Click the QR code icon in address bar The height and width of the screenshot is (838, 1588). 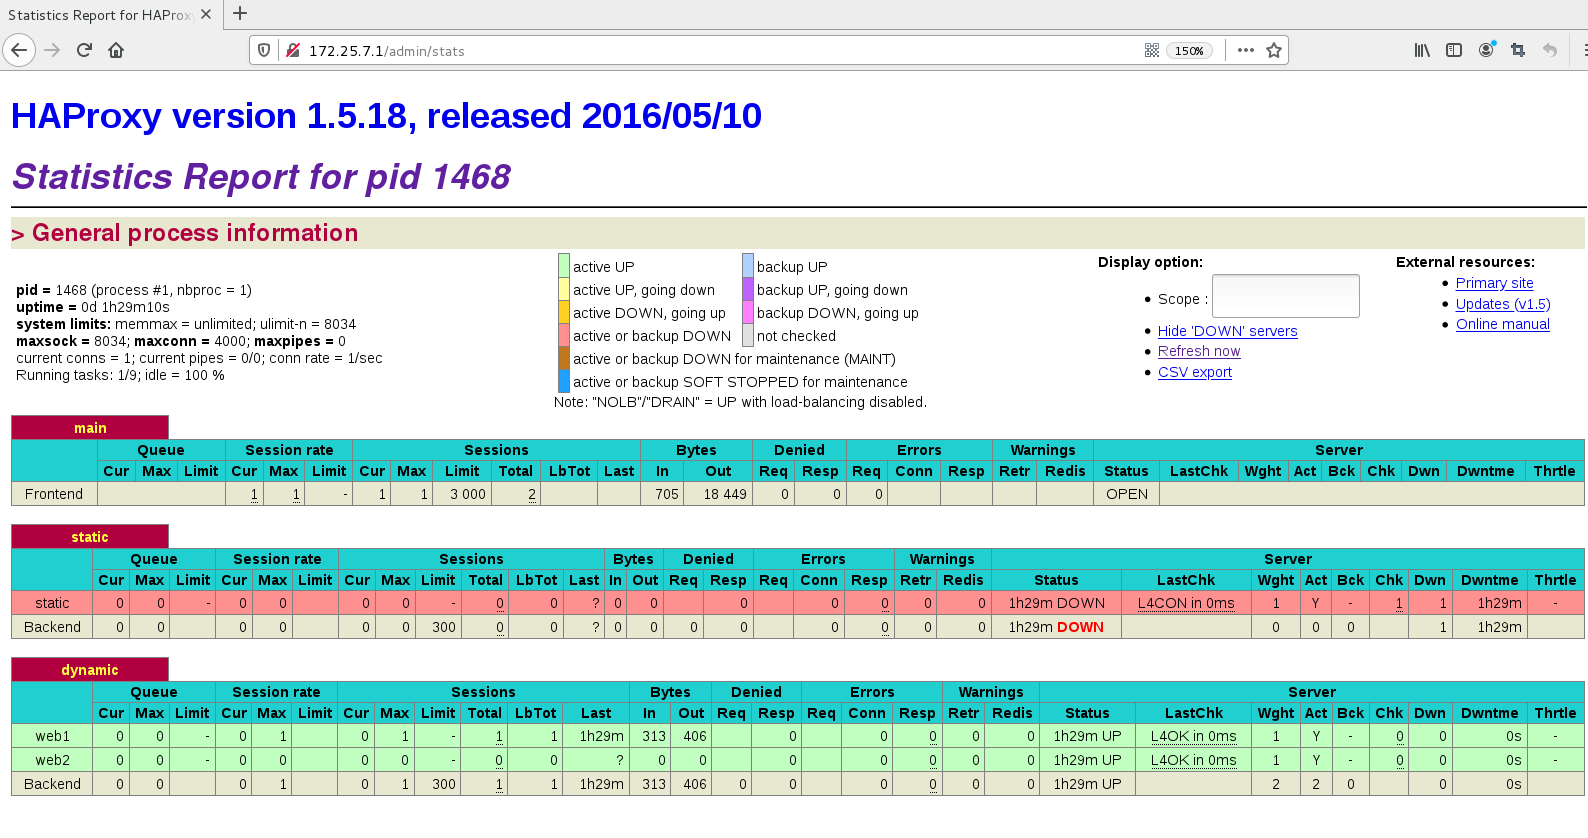coord(1152,50)
